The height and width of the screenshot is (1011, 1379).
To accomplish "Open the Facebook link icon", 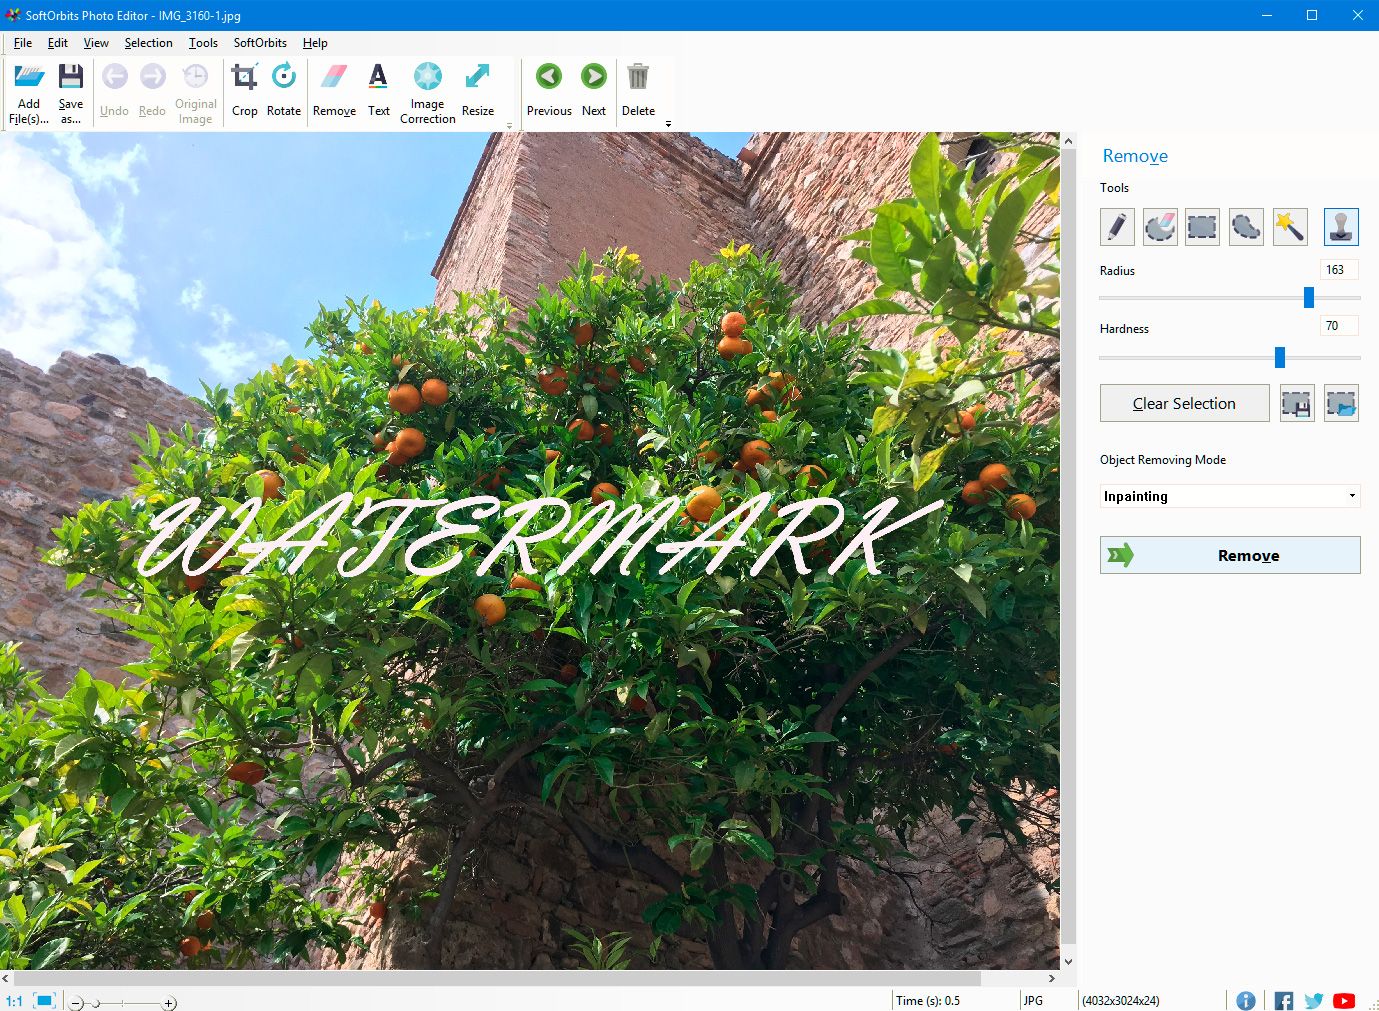I will pos(1284,1000).
